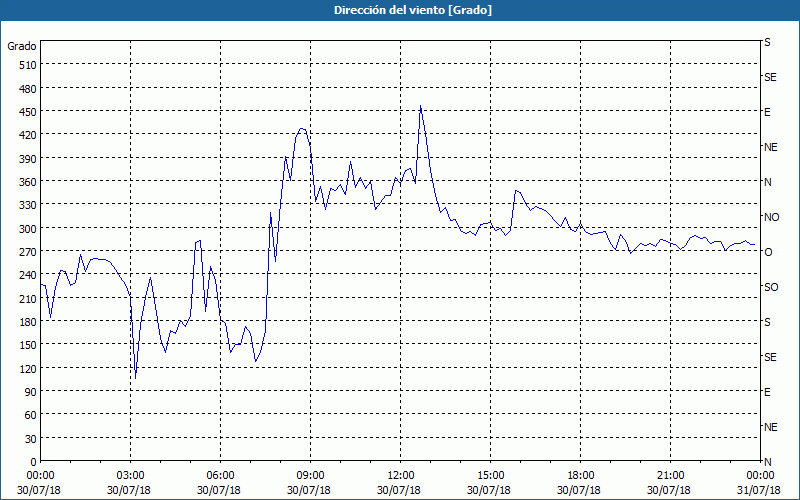This screenshot has height=500, width=800.
Task: Click the "Grado" axis unit label
Action: click(x=22, y=46)
